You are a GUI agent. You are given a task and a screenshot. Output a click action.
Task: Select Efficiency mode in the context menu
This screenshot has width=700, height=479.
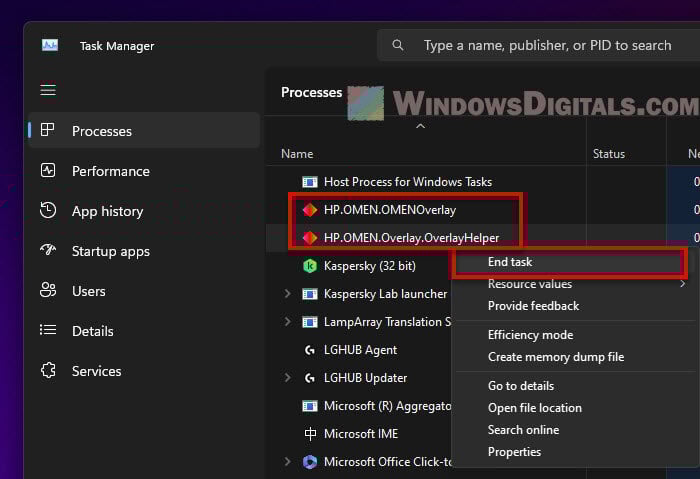[x=530, y=335]
